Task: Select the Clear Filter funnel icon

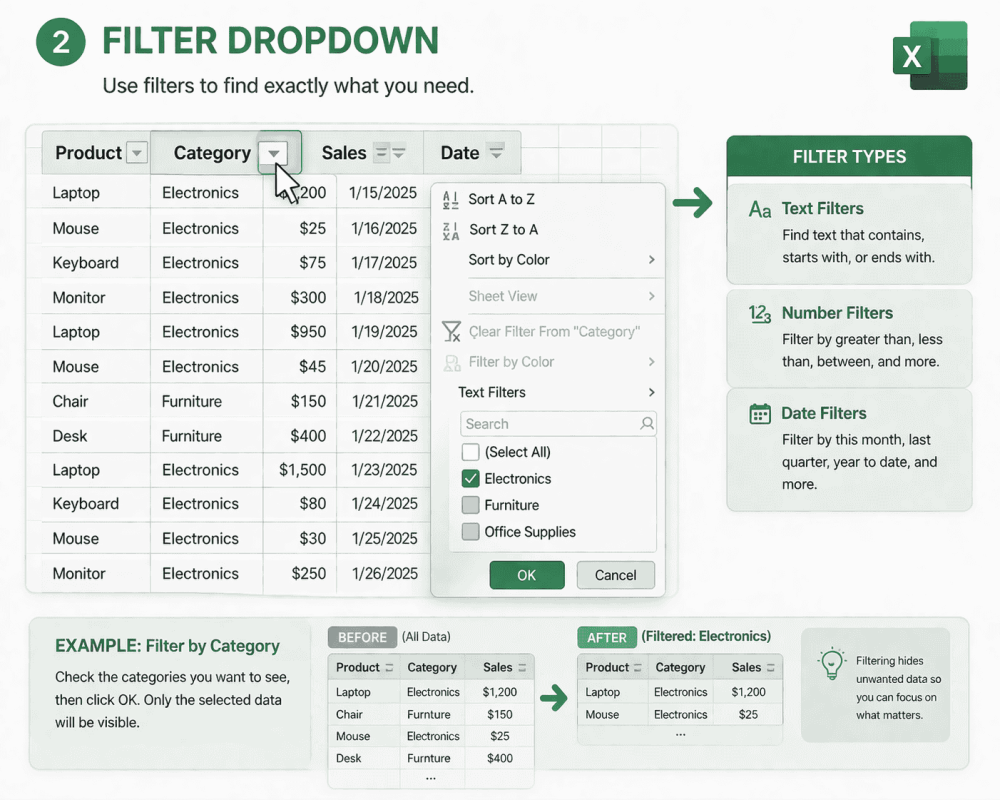Action: tap(452, 331)
